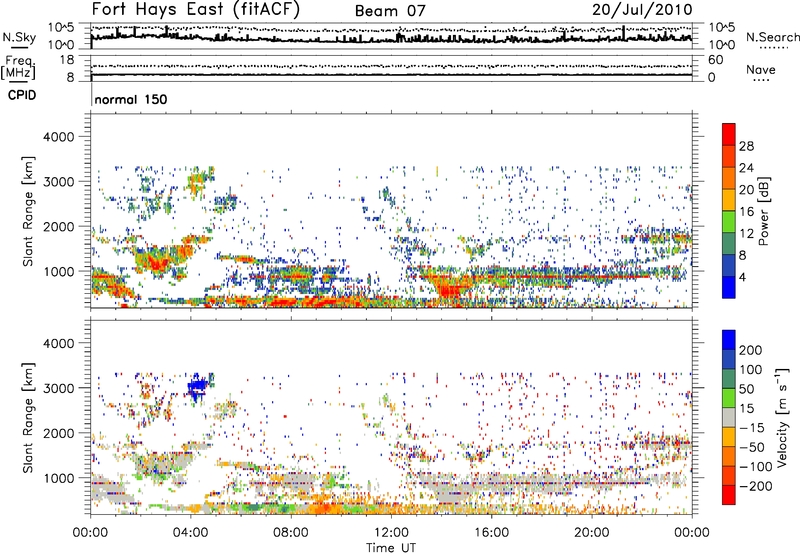Click the '60' Nave axis tick
Image resolution: width=800 pixels, height=554 pixels.
715,60
